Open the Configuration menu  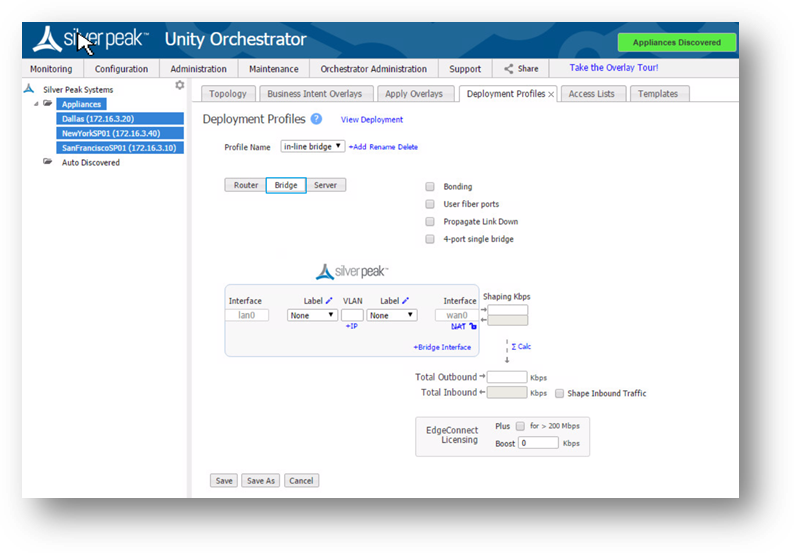121,69
